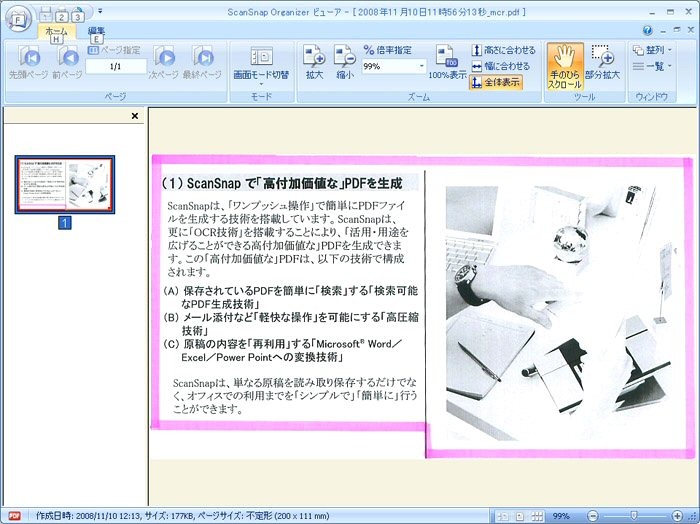Image resolution: width=700 pixels, height=524 pixels.
Task: Open help with the question mark icon
Action: pyautogui.click(x=647, y=30)
